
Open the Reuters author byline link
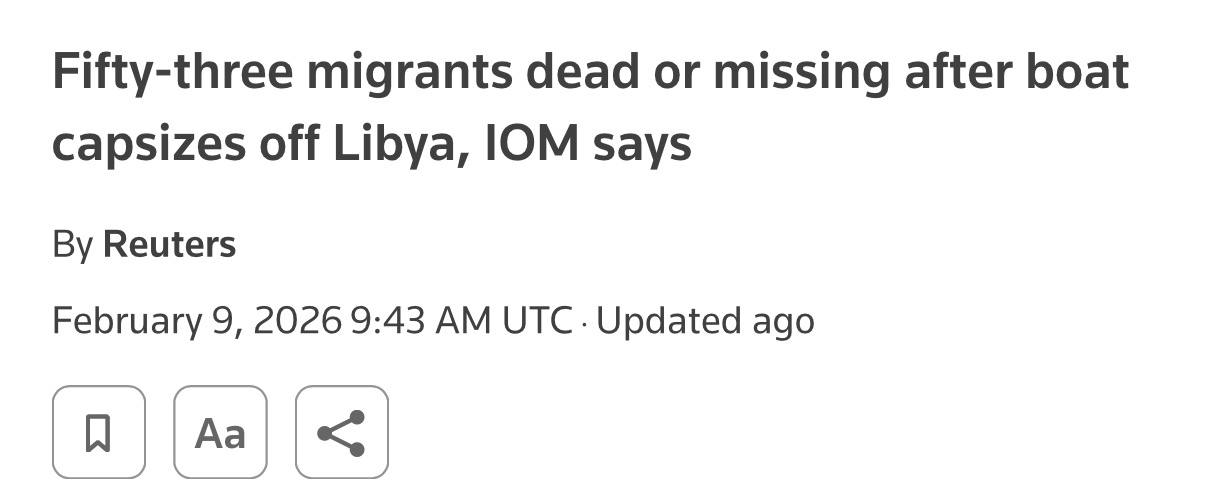[x=169, y=245]
